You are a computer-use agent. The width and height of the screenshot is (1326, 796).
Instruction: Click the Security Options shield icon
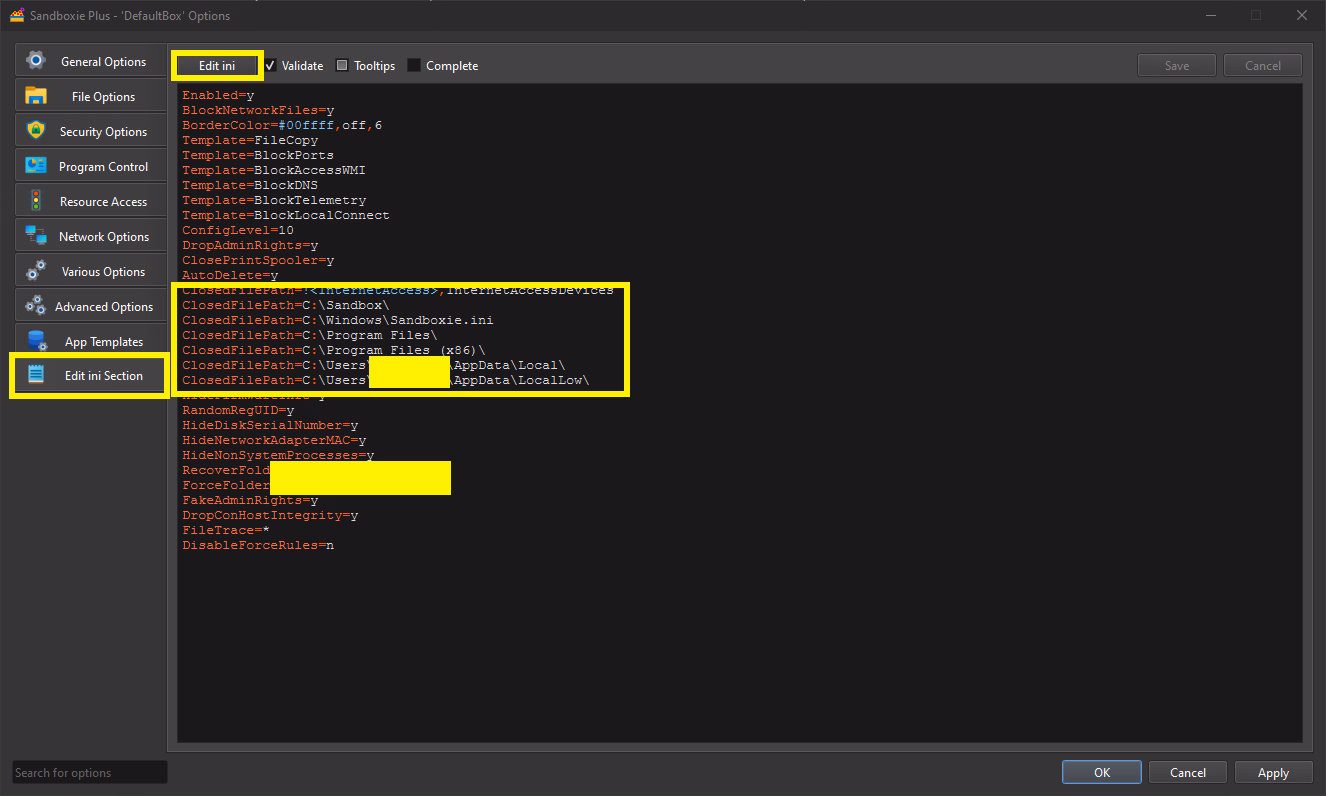tap(36, 131)
